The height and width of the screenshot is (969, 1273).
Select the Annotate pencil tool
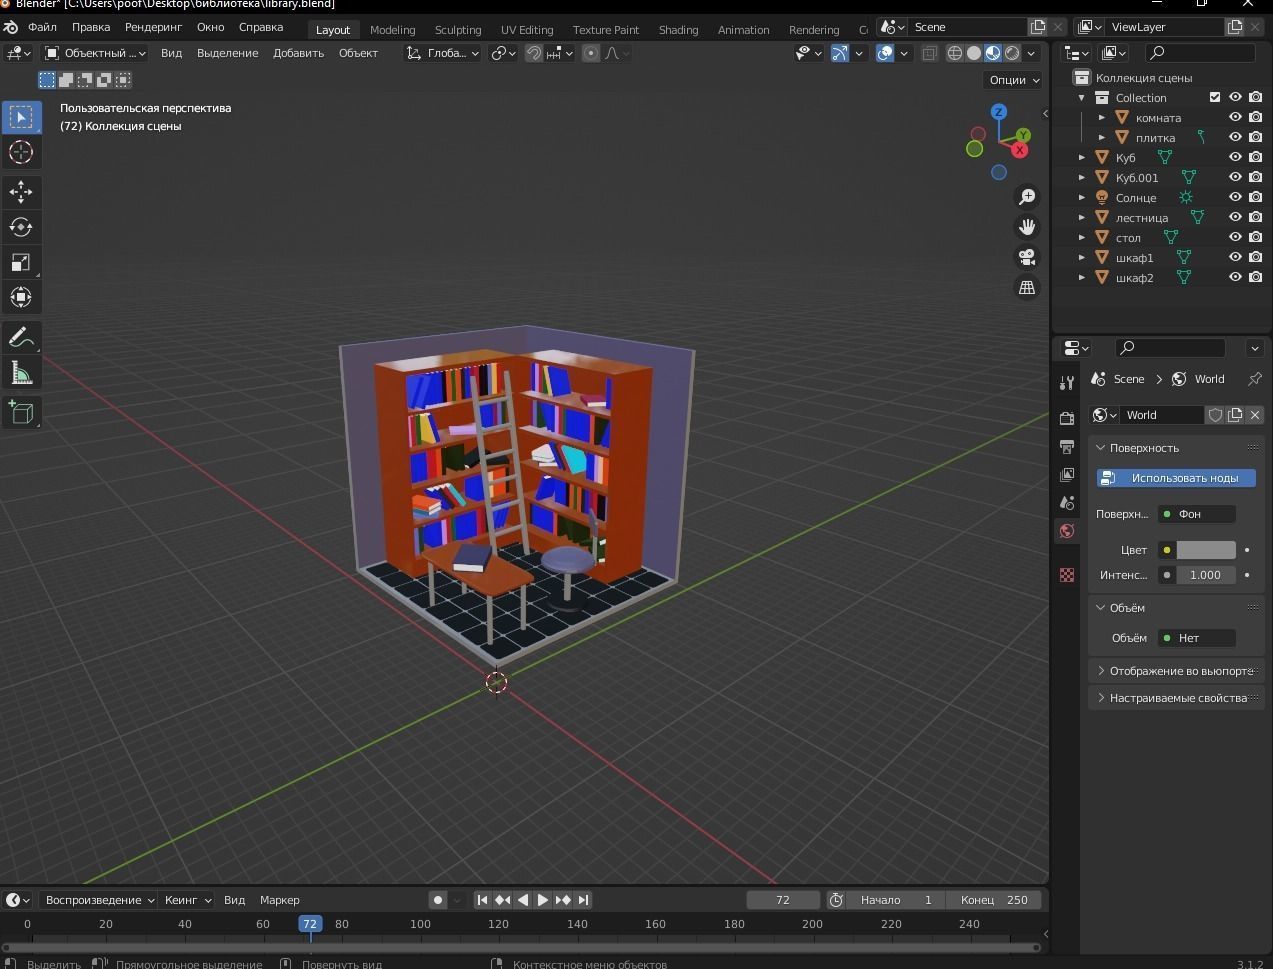pos(21,338)
